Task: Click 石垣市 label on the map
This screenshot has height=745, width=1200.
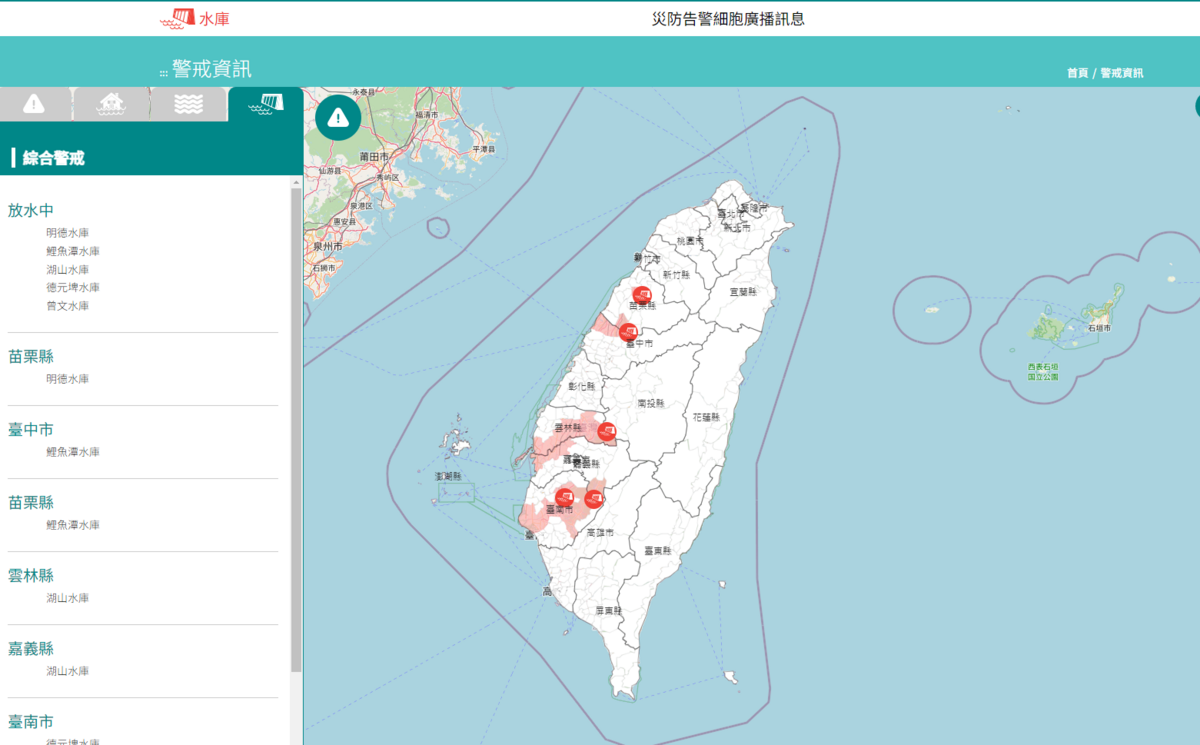Action: [x=1098, y=328]
